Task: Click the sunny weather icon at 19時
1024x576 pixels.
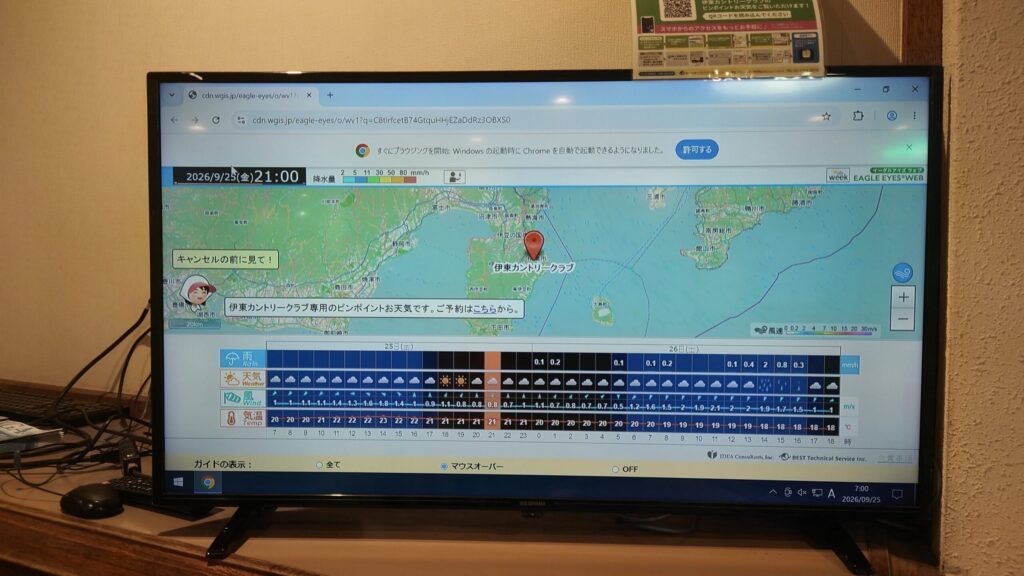Action: tap(461, 380)
